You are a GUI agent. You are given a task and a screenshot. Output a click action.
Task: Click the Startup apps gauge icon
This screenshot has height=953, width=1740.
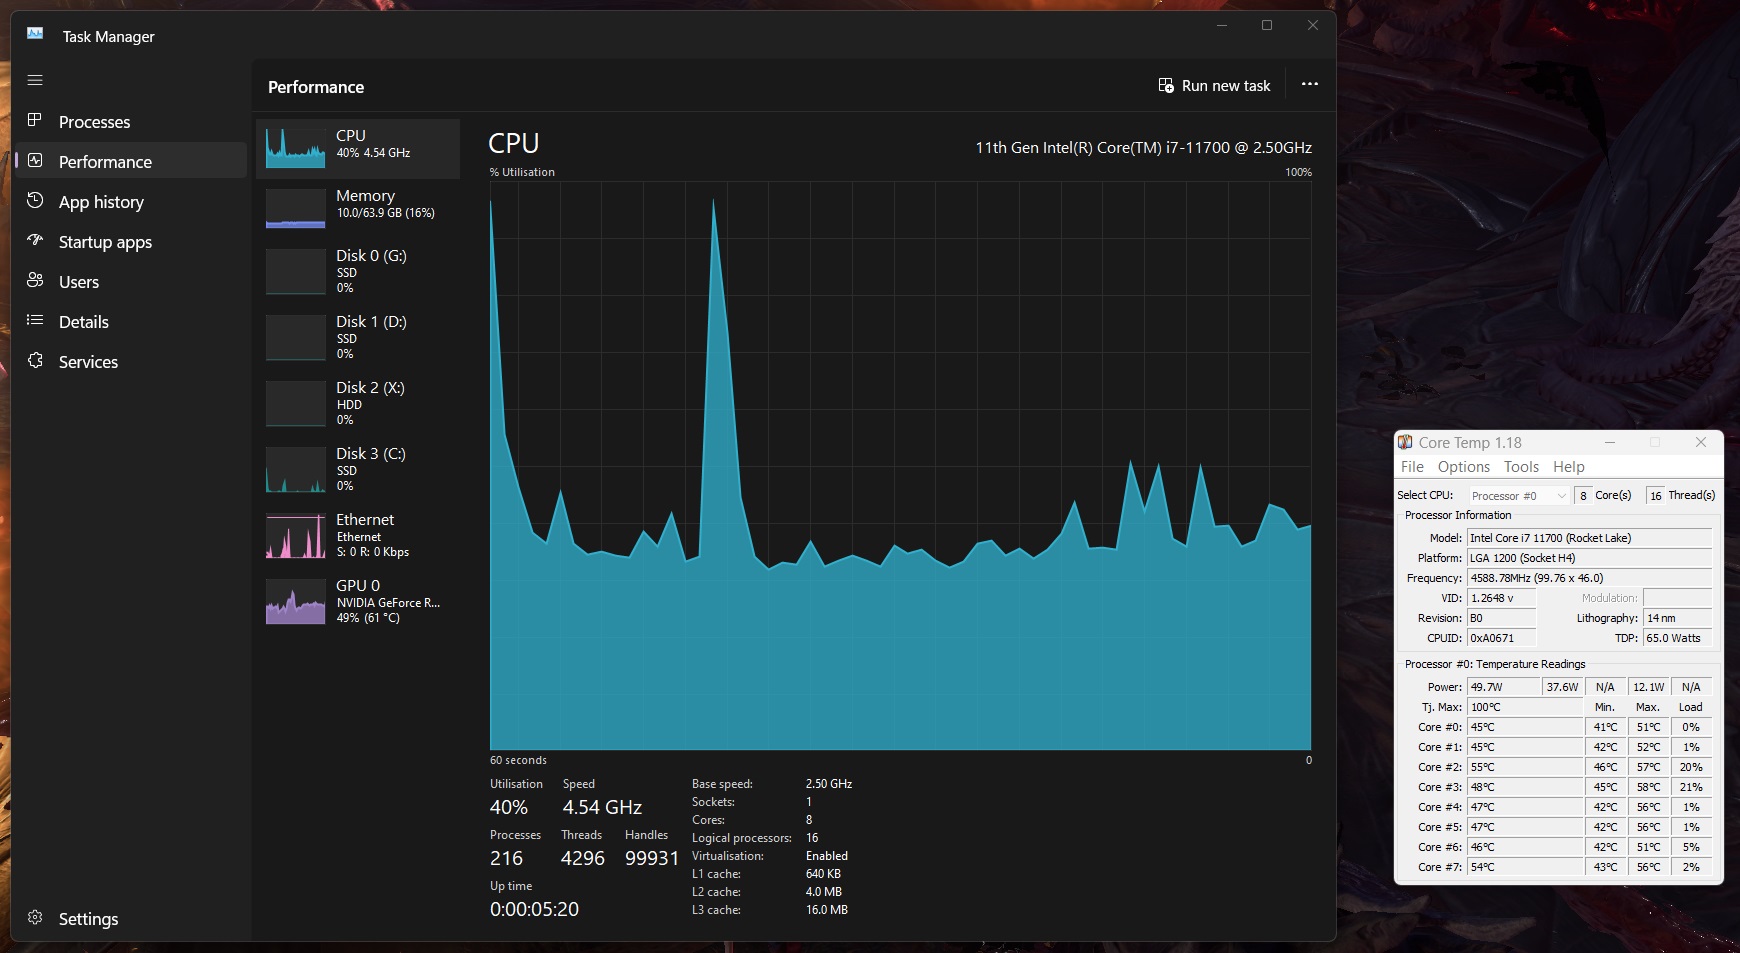35,241
